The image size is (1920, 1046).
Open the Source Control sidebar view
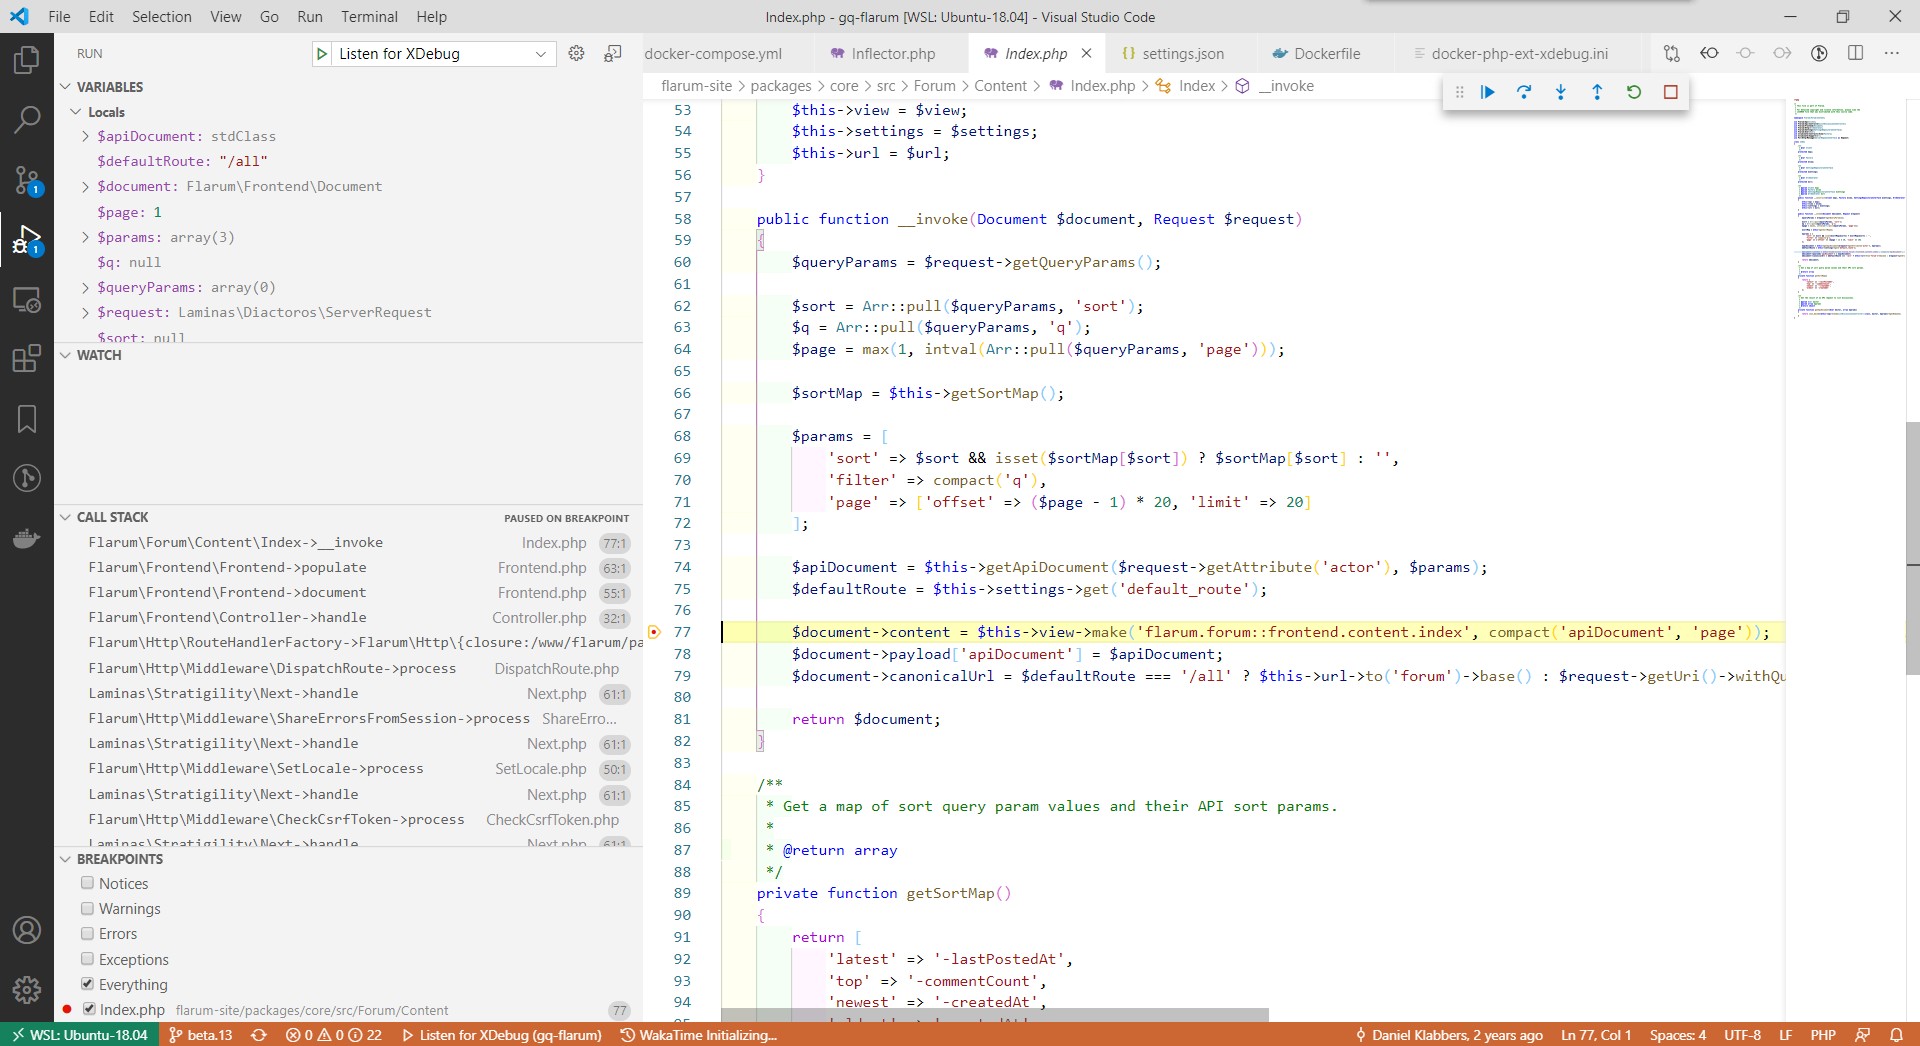(26, 180)
